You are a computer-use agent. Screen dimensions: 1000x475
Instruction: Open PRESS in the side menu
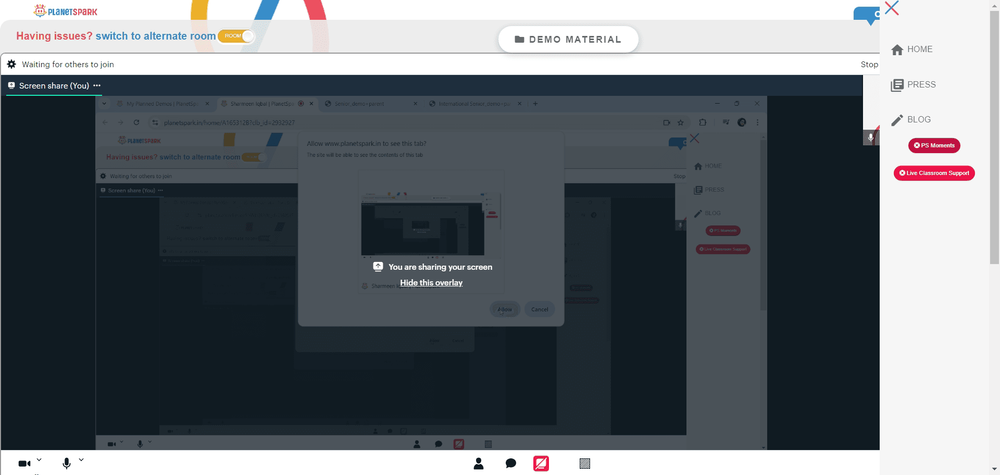[x=913, y=84]
